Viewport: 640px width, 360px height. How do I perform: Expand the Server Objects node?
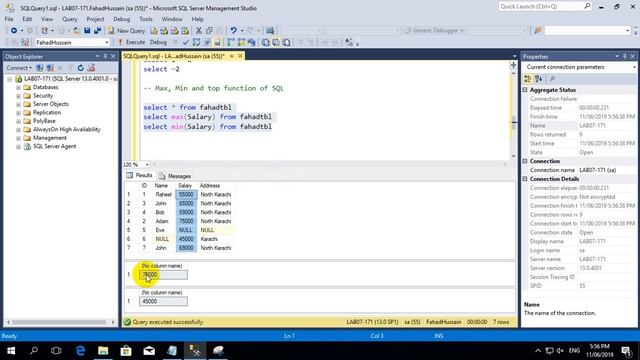pos(18,104)
